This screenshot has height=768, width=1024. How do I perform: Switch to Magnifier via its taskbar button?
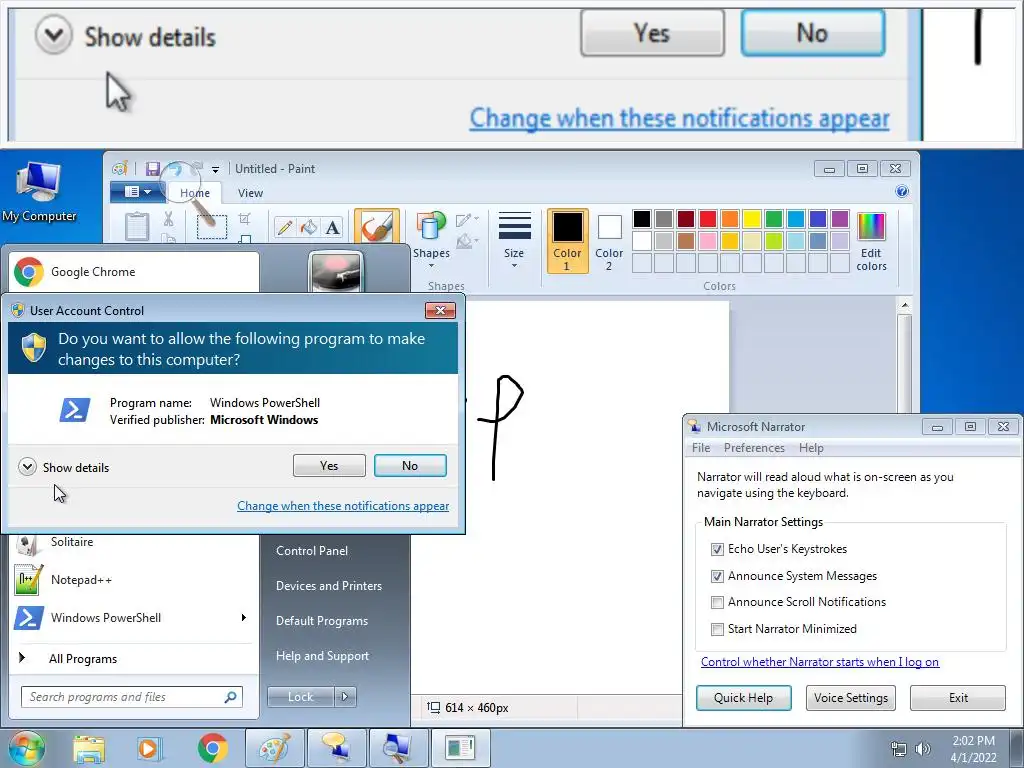click(398, 748)
